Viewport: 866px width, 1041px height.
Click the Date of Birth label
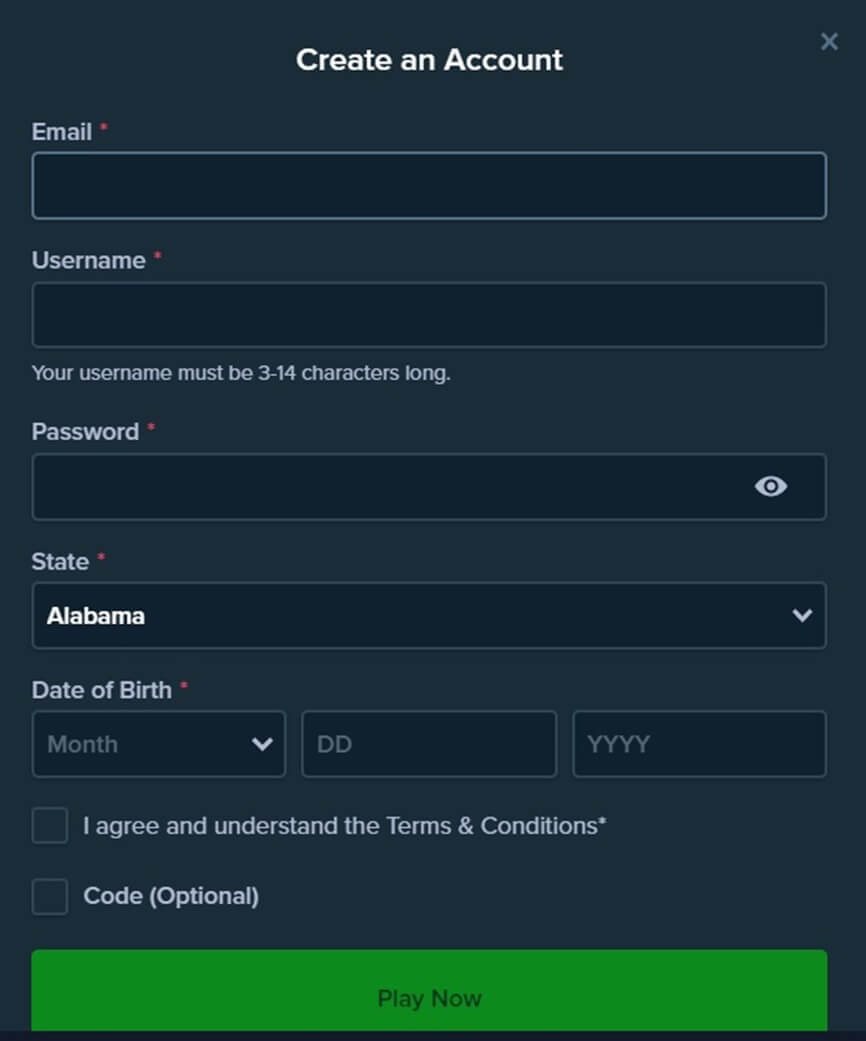tap(102, 690)
